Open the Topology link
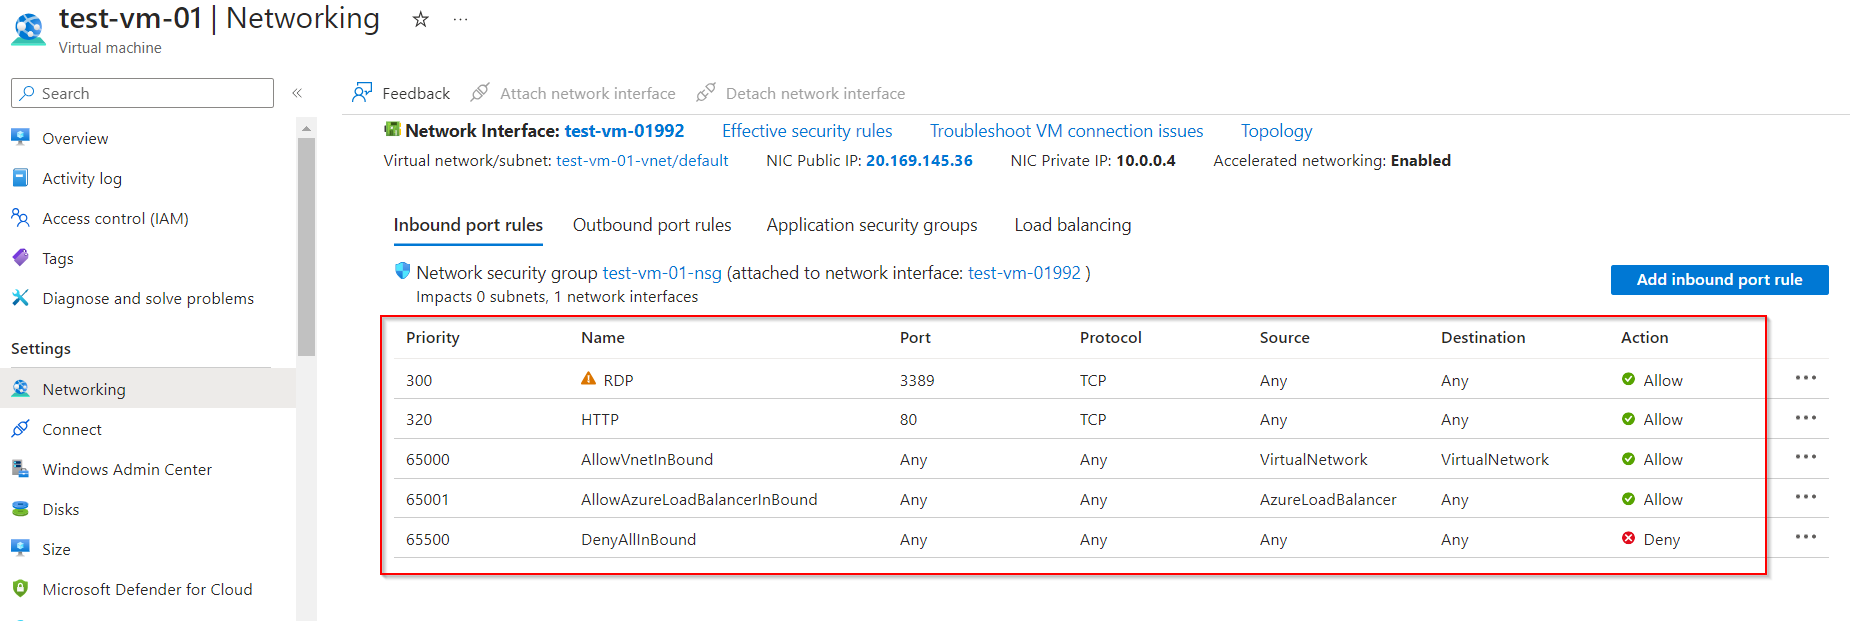This screenshot has height=621, width=1850. coord(1276,131)
